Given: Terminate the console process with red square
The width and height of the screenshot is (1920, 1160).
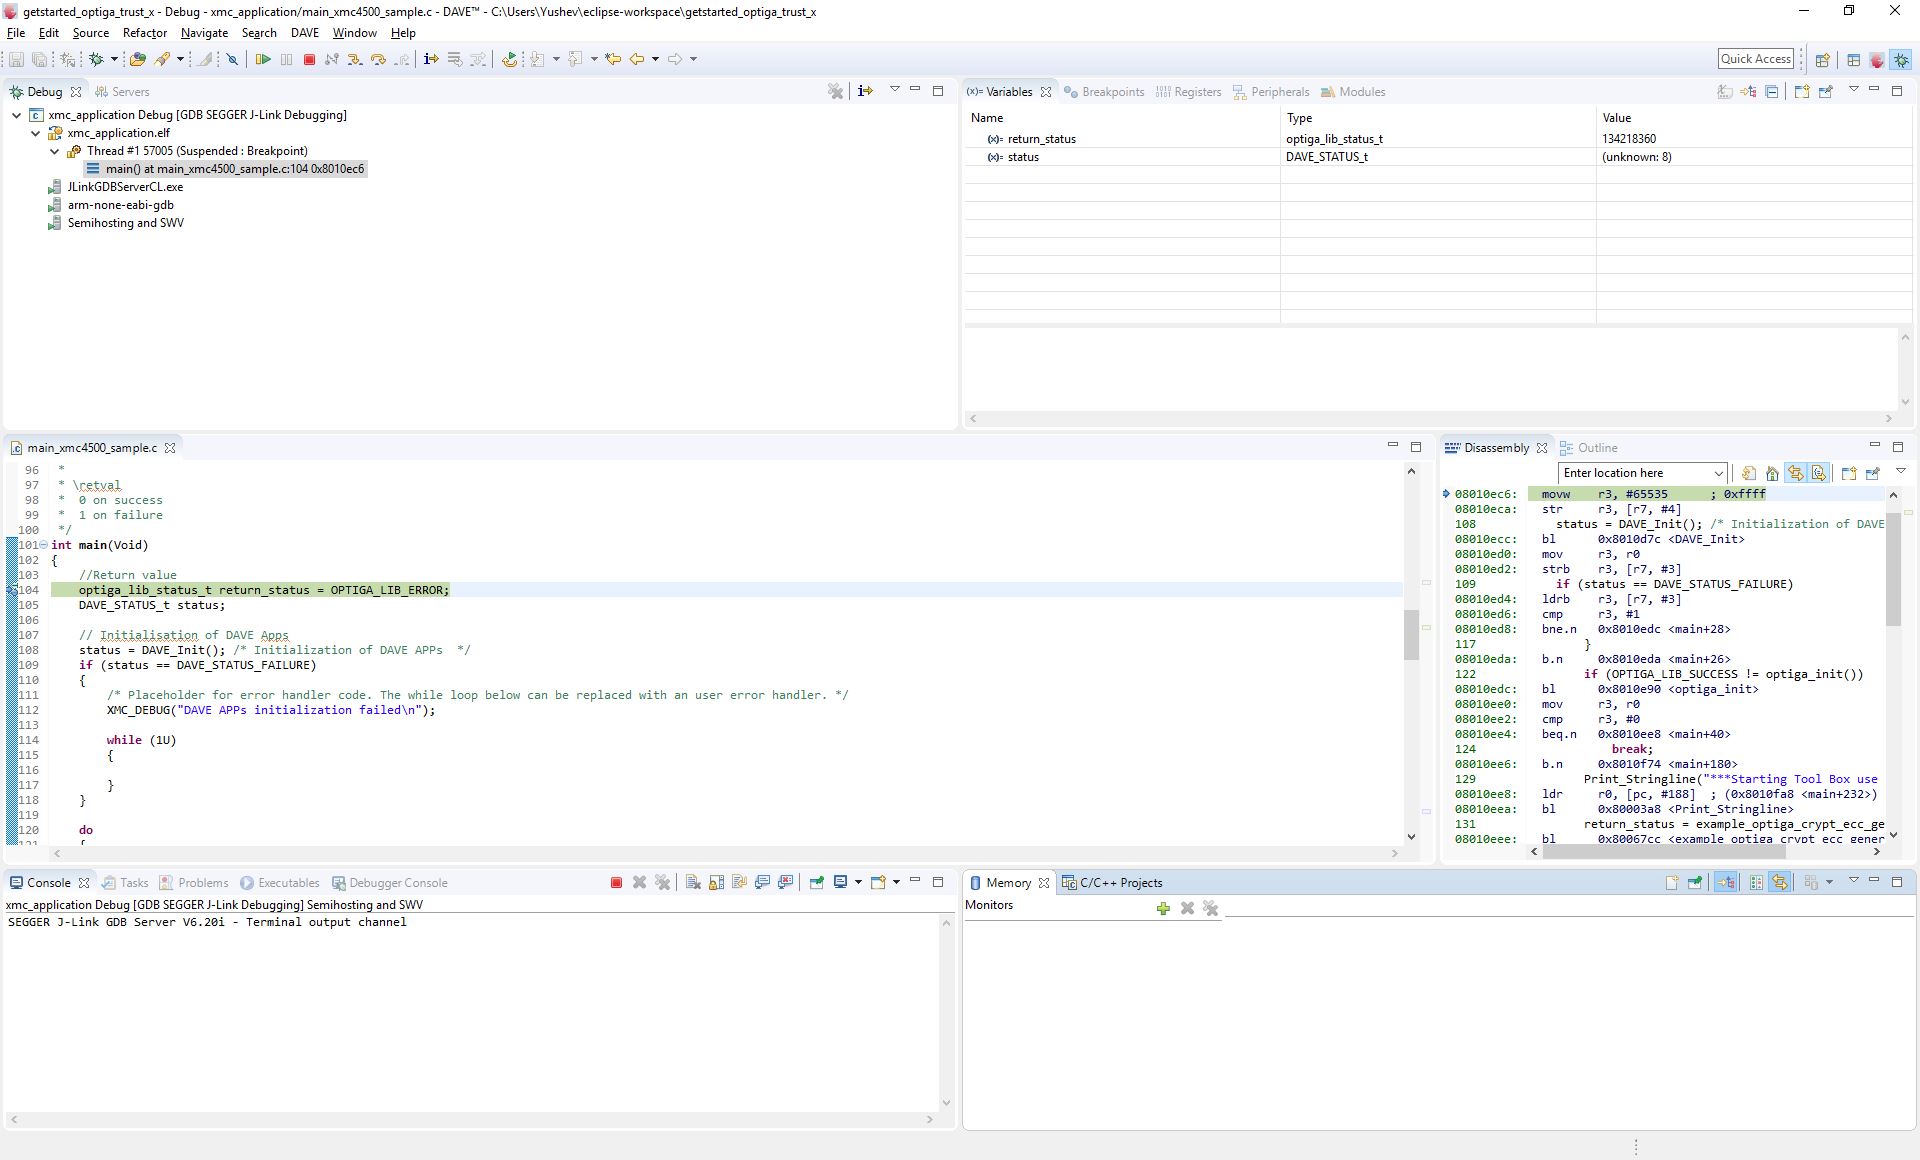Looking at the screenshot, I should (616, 882).
